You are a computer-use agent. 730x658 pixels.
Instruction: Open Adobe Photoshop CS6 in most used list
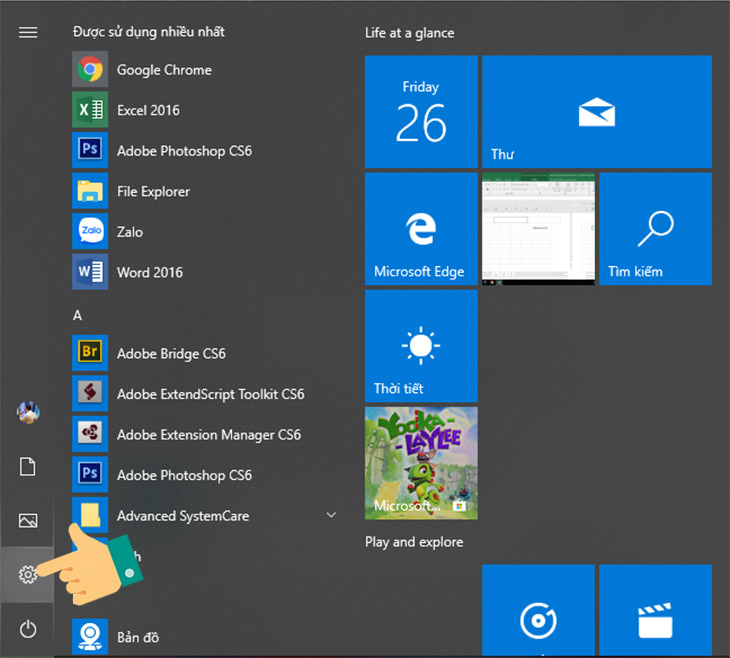[90, 150]
